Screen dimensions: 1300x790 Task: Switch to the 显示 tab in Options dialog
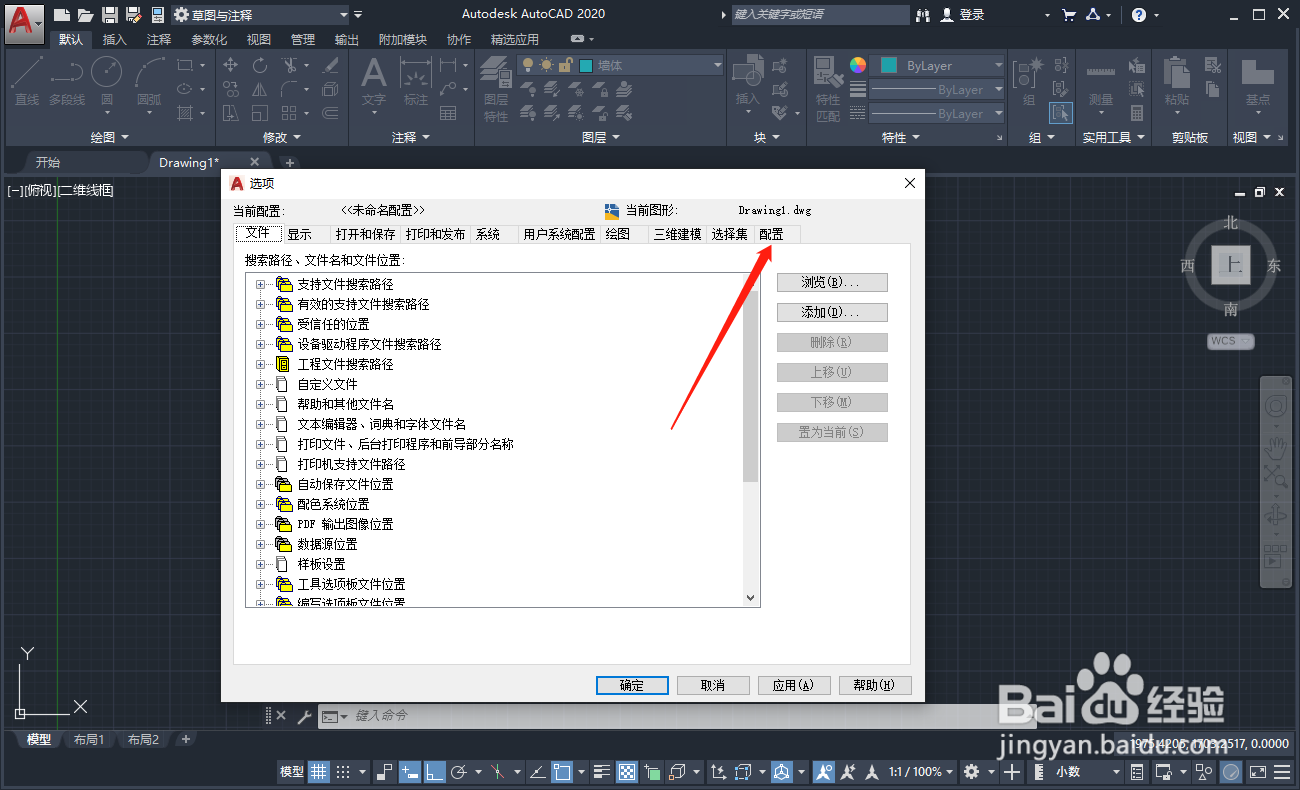click(x=299, y=234)
